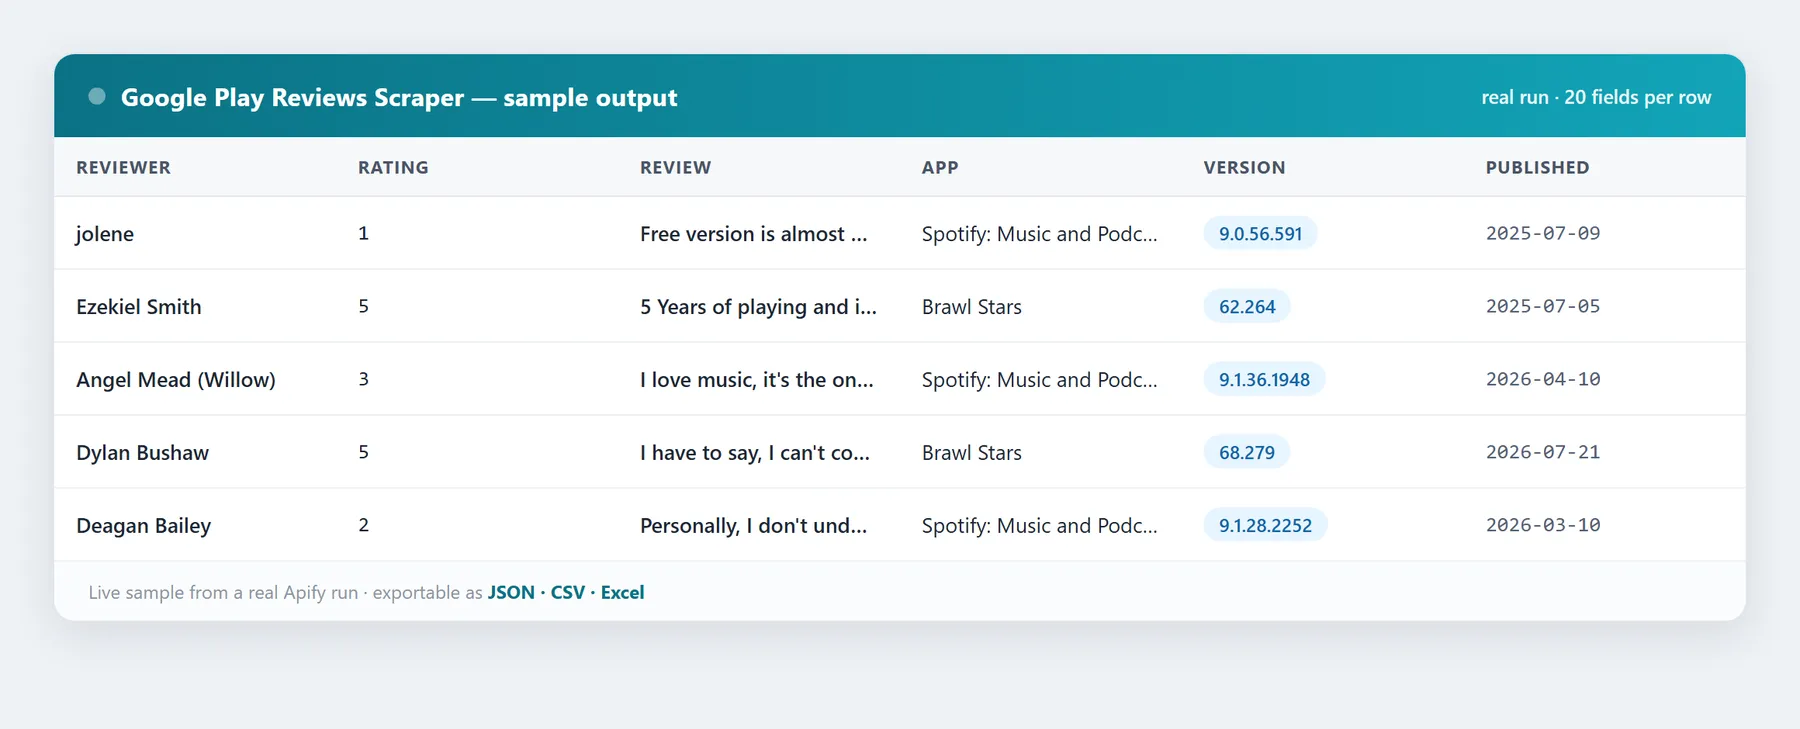Select the RATING column header
Screen dimensions: 1800x729
(393, 168)
